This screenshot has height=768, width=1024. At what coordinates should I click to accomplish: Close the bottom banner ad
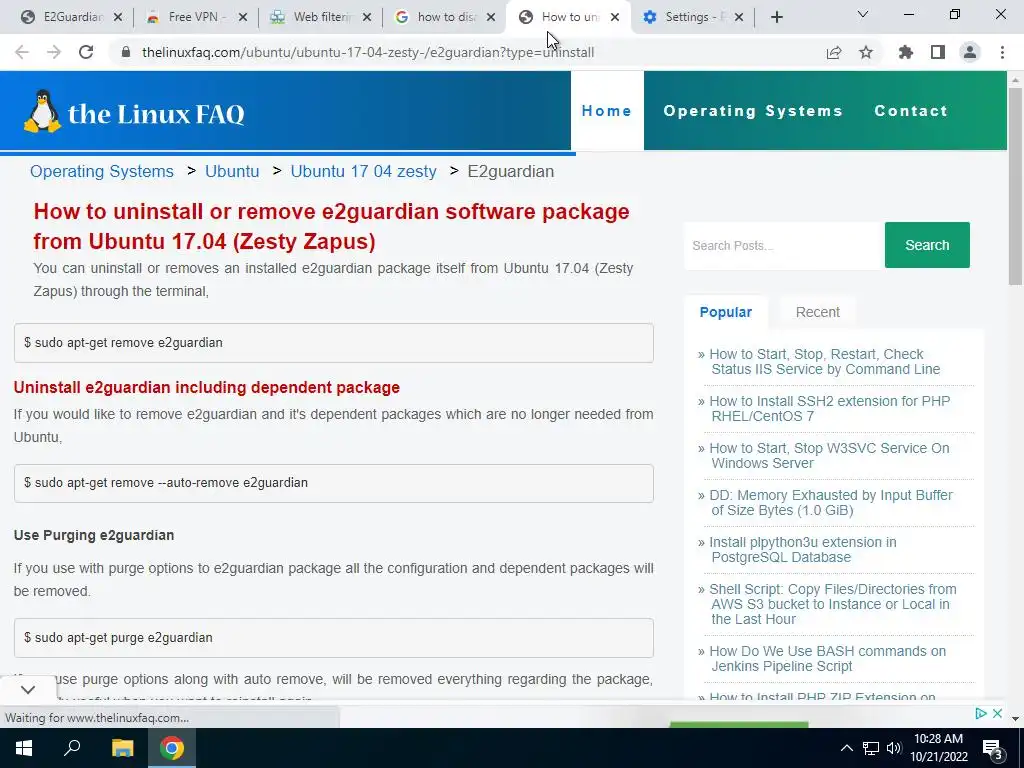pyautogui.click(x=997, y=713)
